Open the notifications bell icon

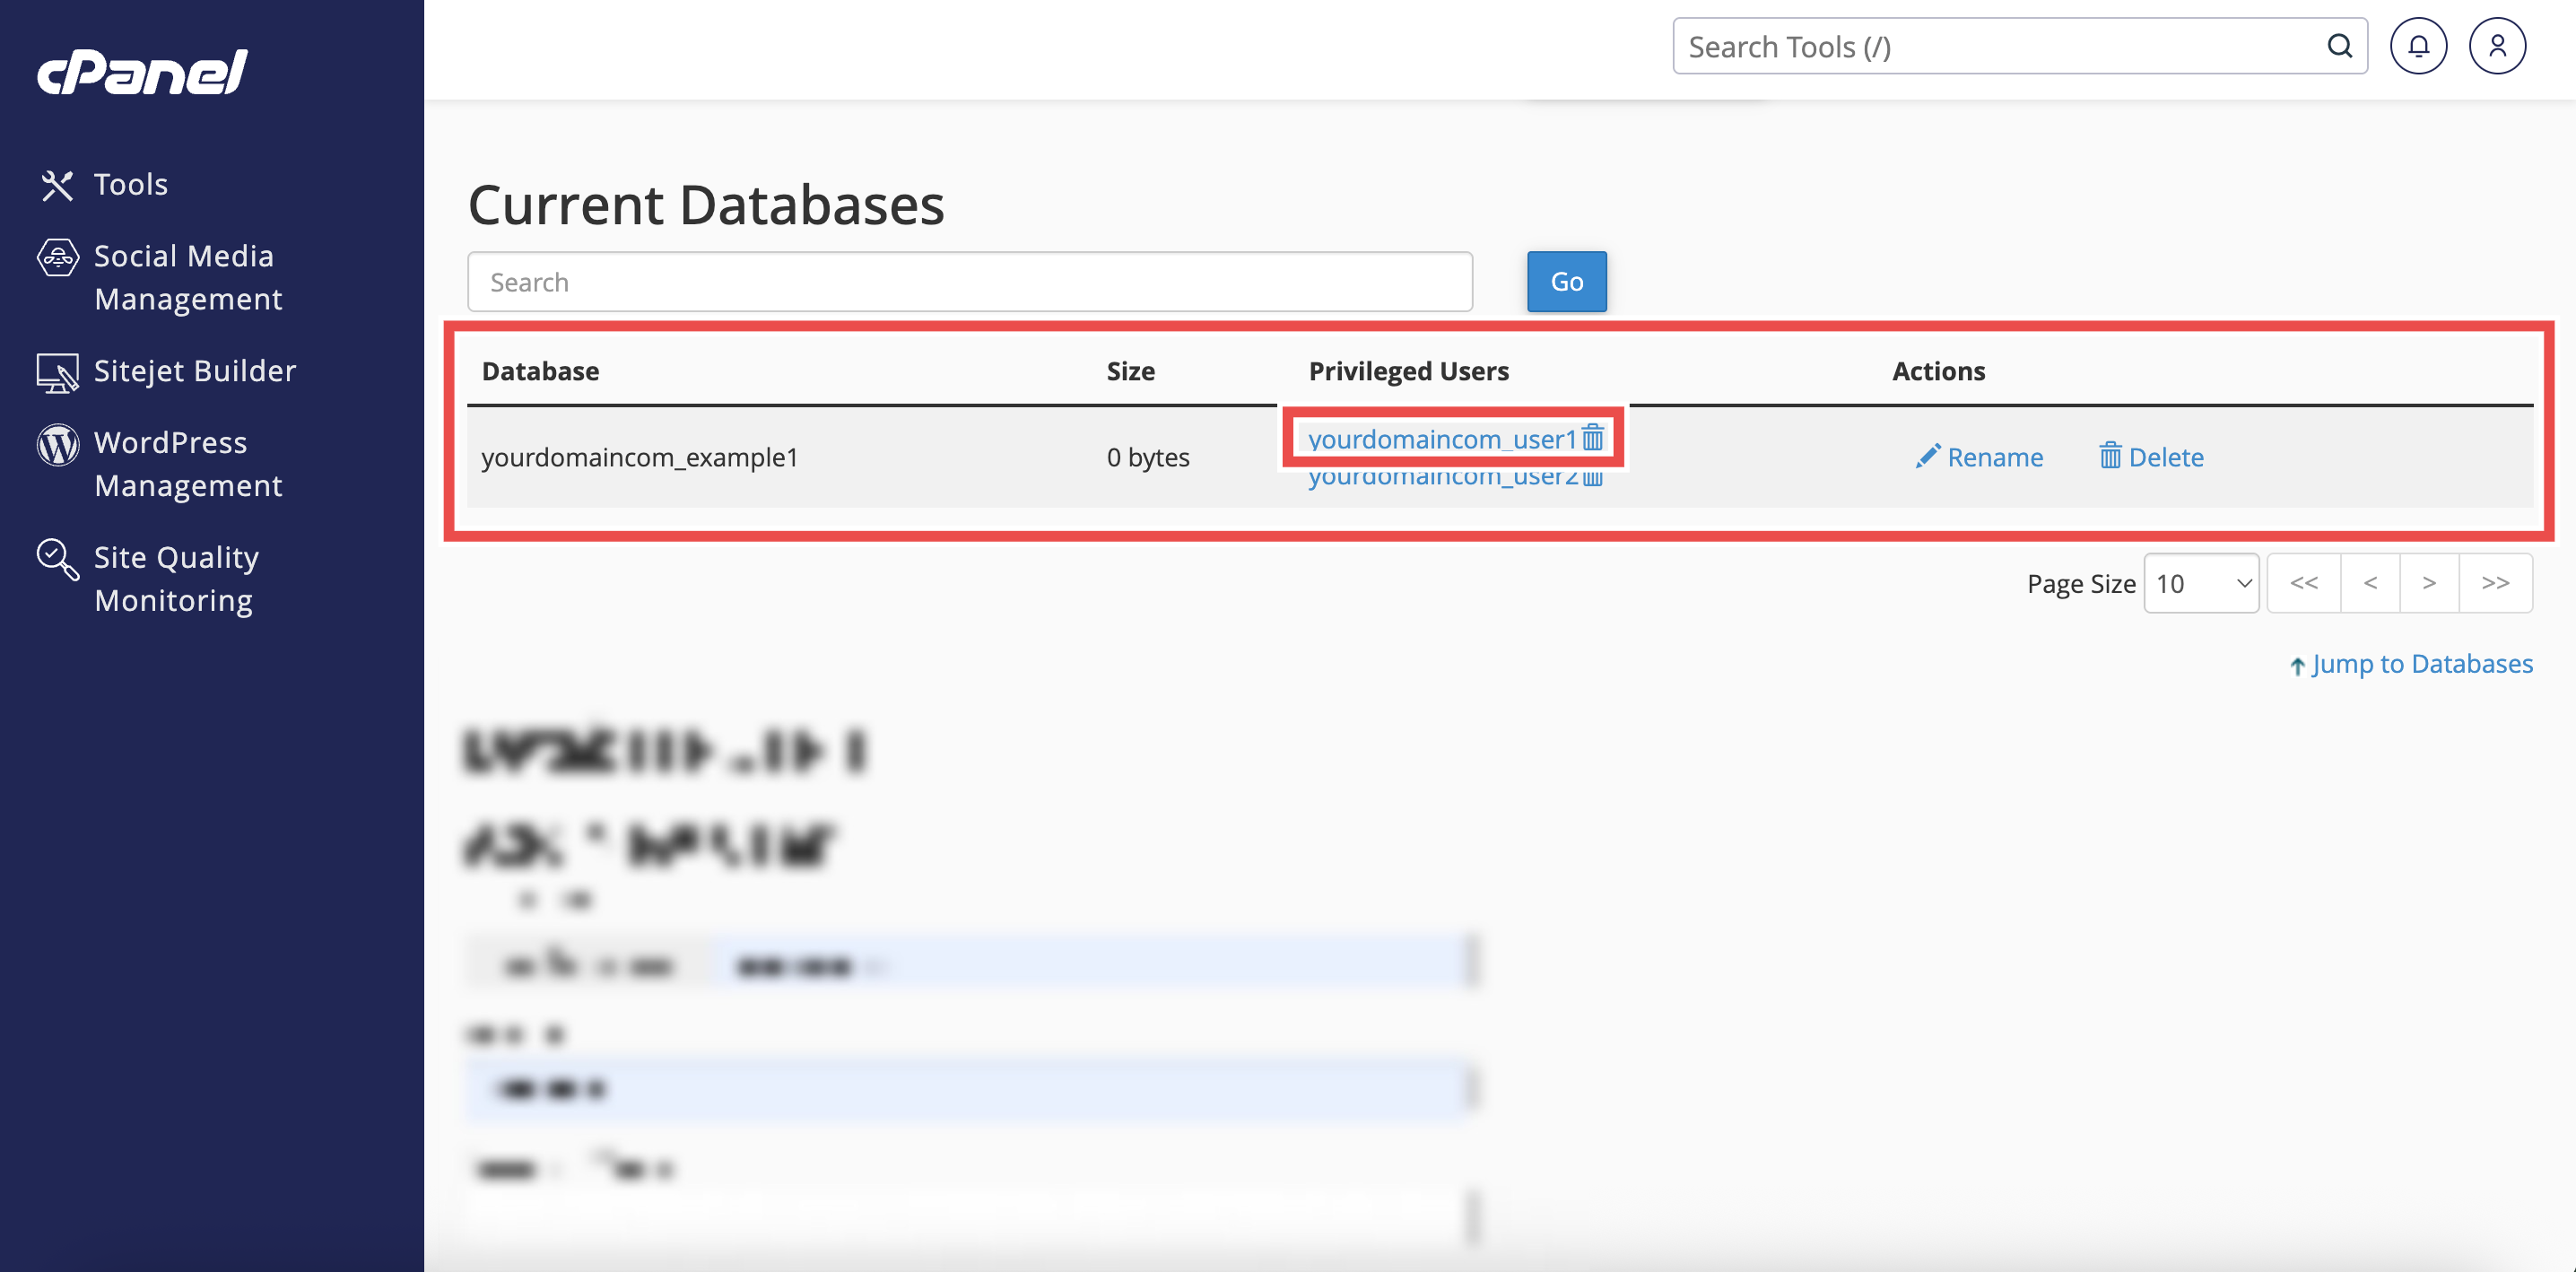tap(2418, 46)
